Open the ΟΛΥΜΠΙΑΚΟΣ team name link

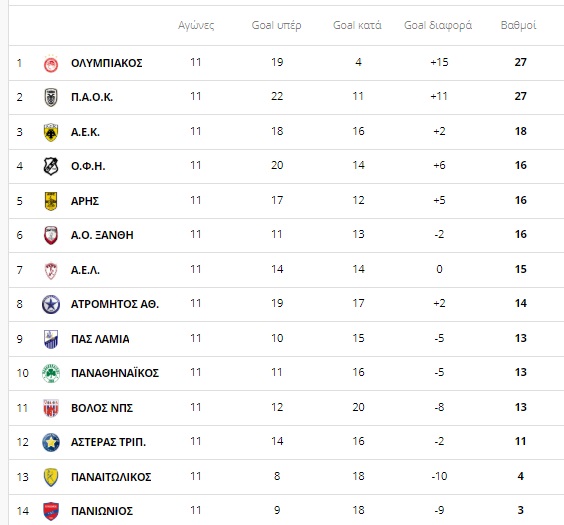106,63
